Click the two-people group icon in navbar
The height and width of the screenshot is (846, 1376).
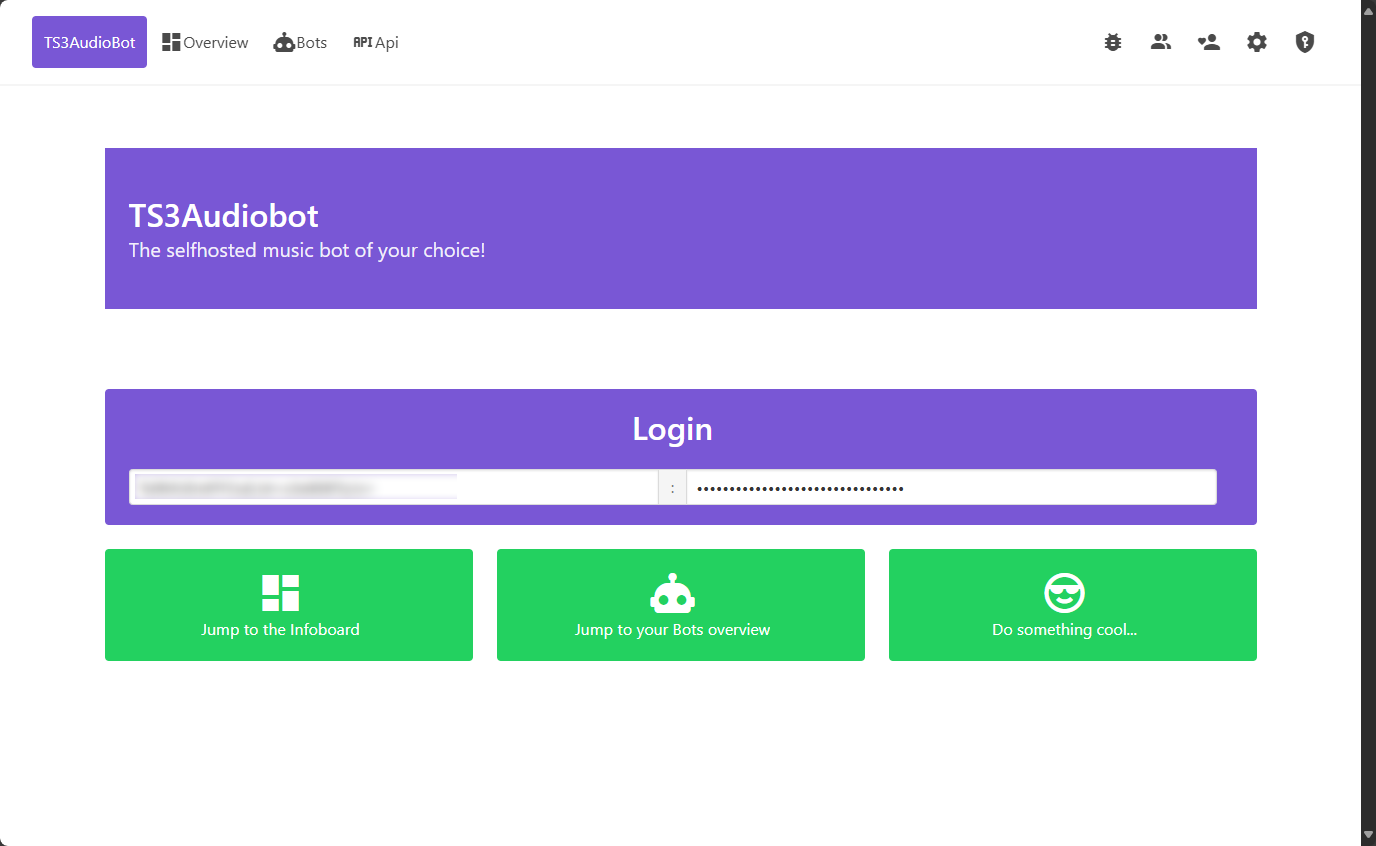(x=1161, y=42)
